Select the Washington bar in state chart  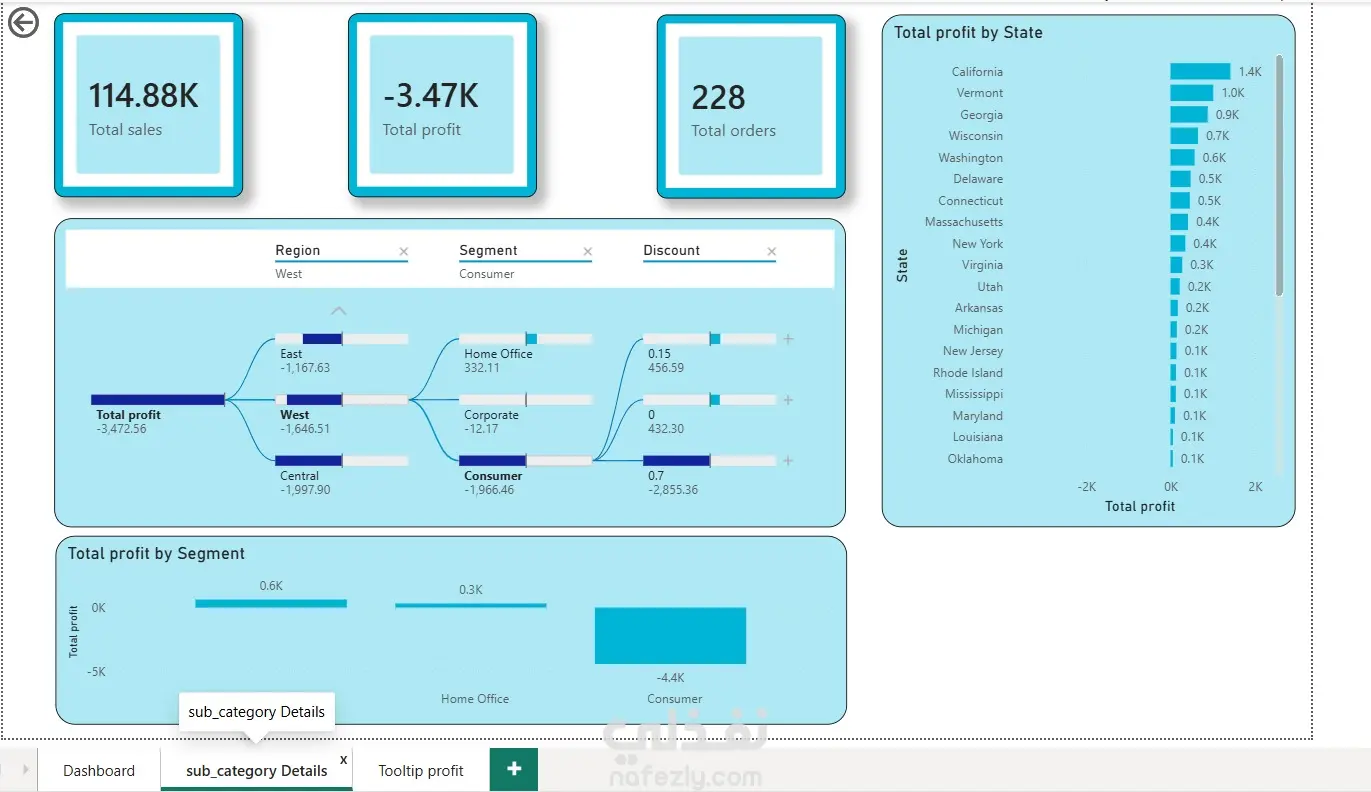click(x=1183, y=158)
